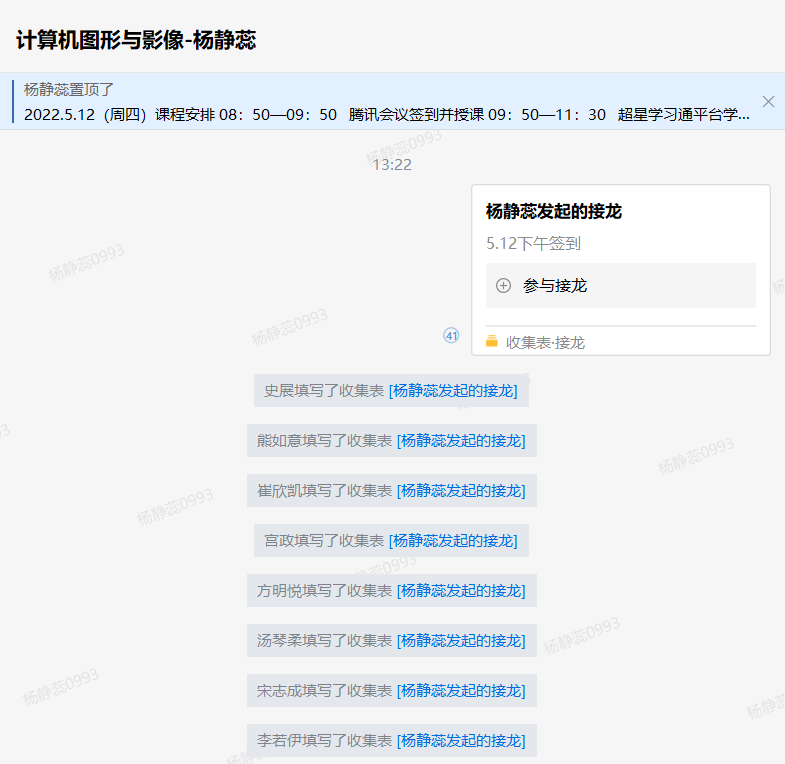The image size is (785, 764).
Task: Open the 接龙 link in 崔欣凯's message
Action: tap(461, 491)
